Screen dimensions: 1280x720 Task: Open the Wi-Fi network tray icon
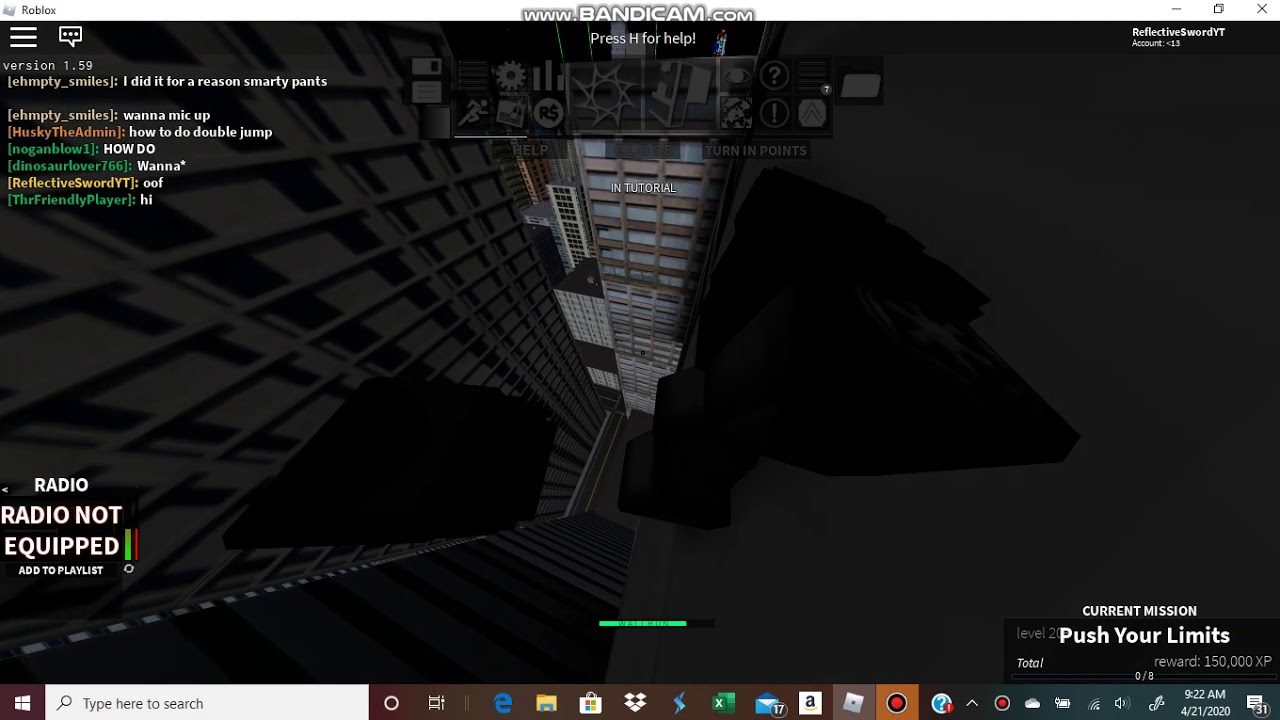coord(1094,703)
